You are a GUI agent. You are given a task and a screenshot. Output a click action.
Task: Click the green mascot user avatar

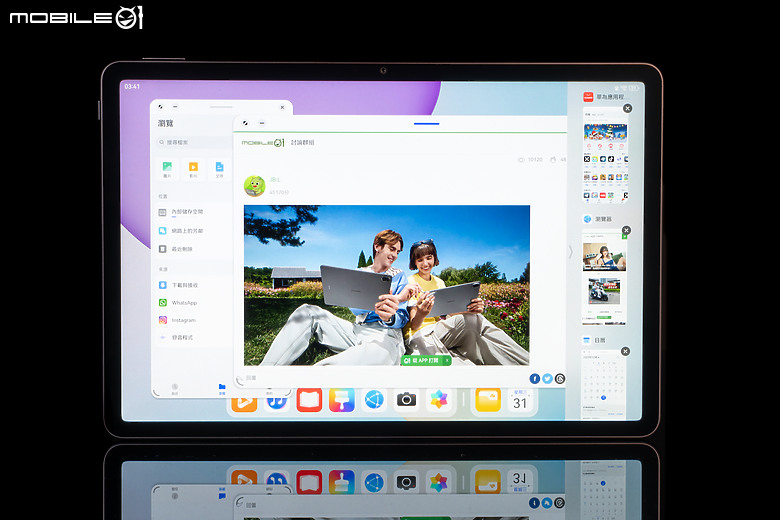point(255,186)
